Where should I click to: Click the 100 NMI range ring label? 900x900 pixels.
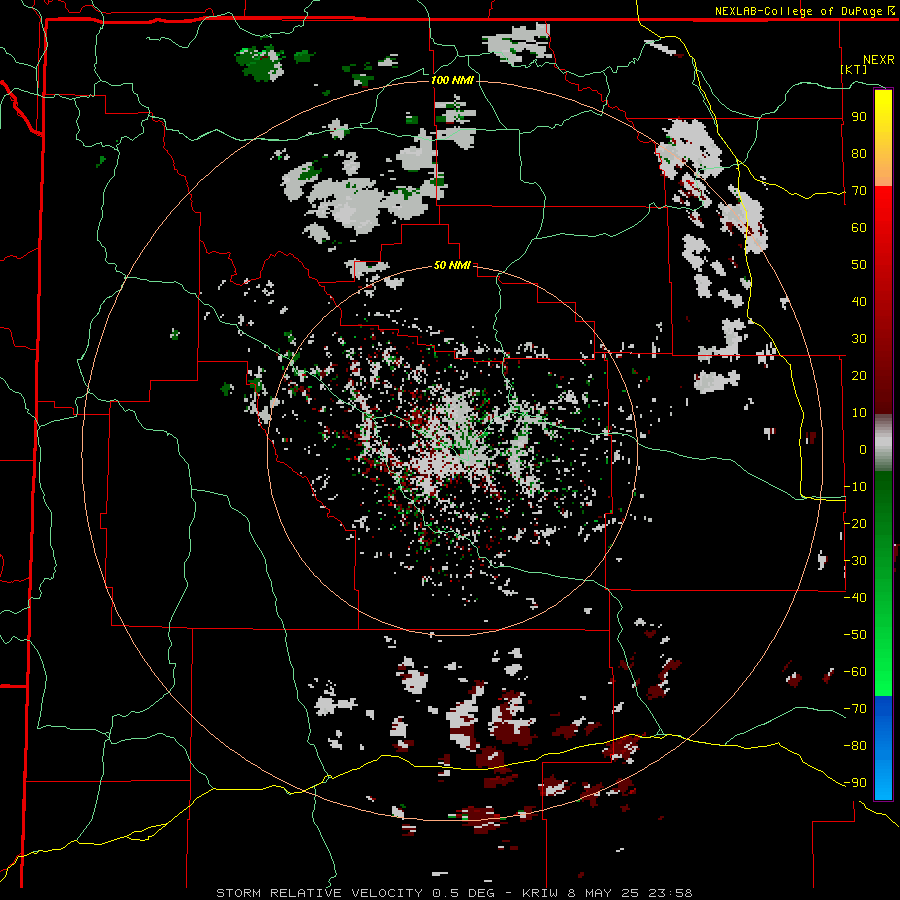452,80
